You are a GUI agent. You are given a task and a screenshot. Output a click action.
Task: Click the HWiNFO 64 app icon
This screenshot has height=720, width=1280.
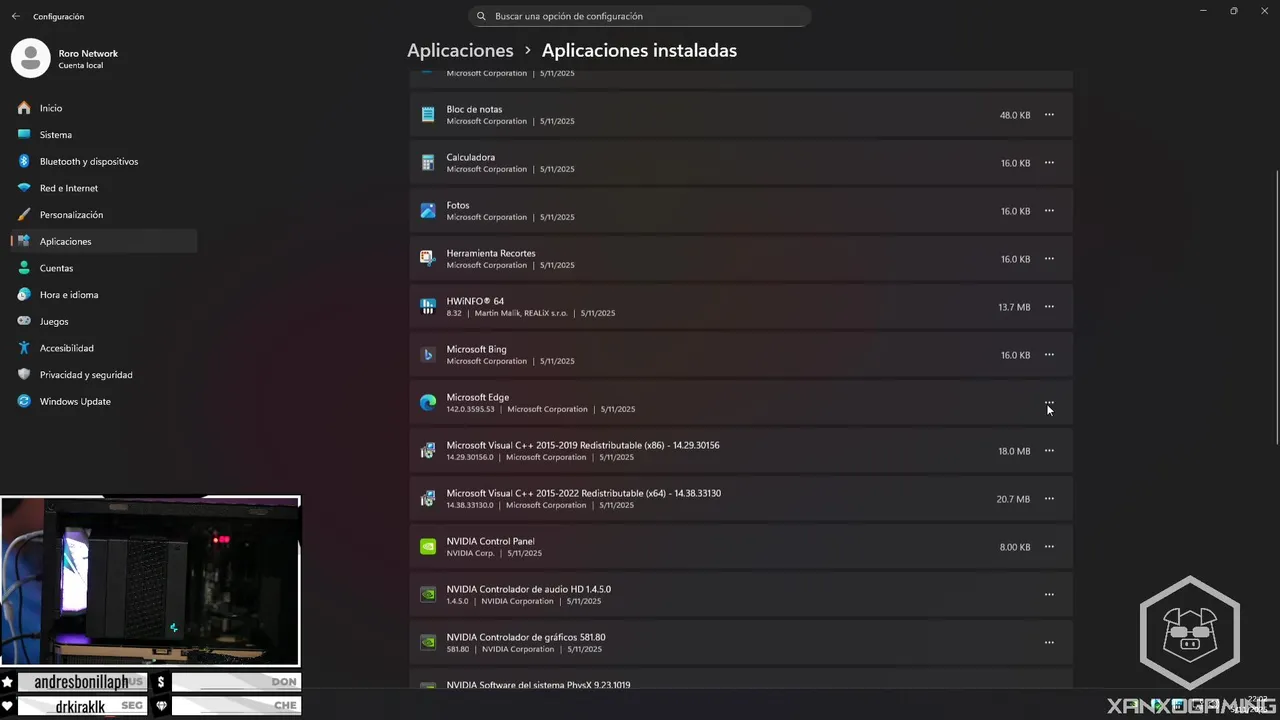click(x=428, y=307)
